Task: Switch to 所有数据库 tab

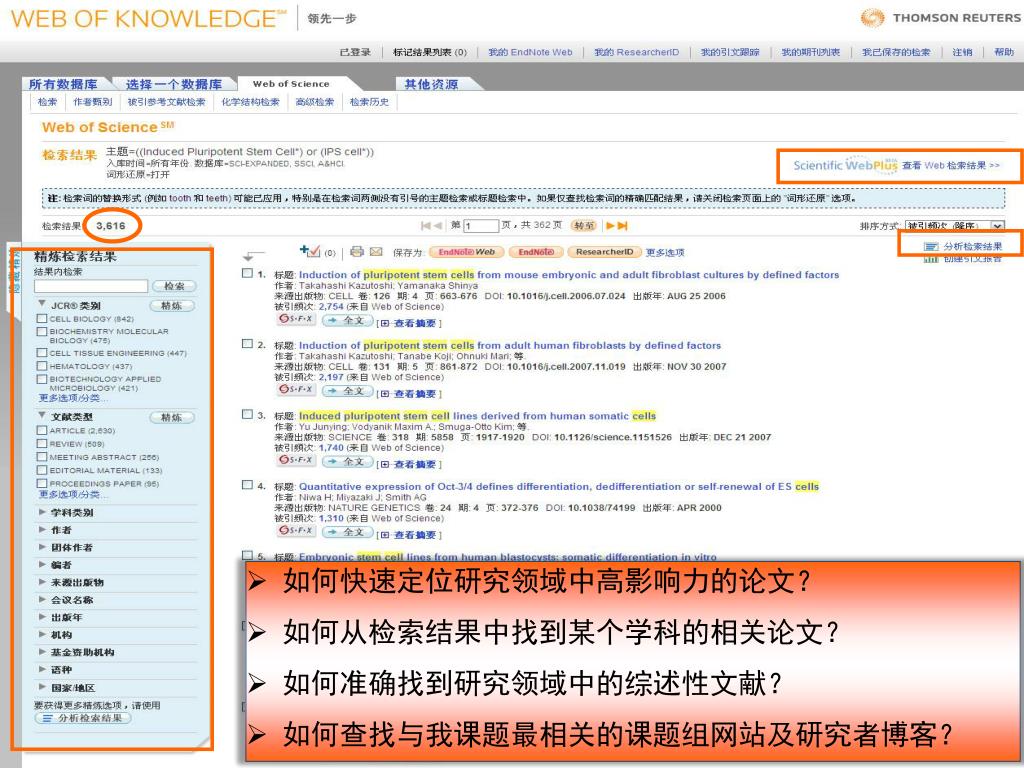Action: coord(63,84)
